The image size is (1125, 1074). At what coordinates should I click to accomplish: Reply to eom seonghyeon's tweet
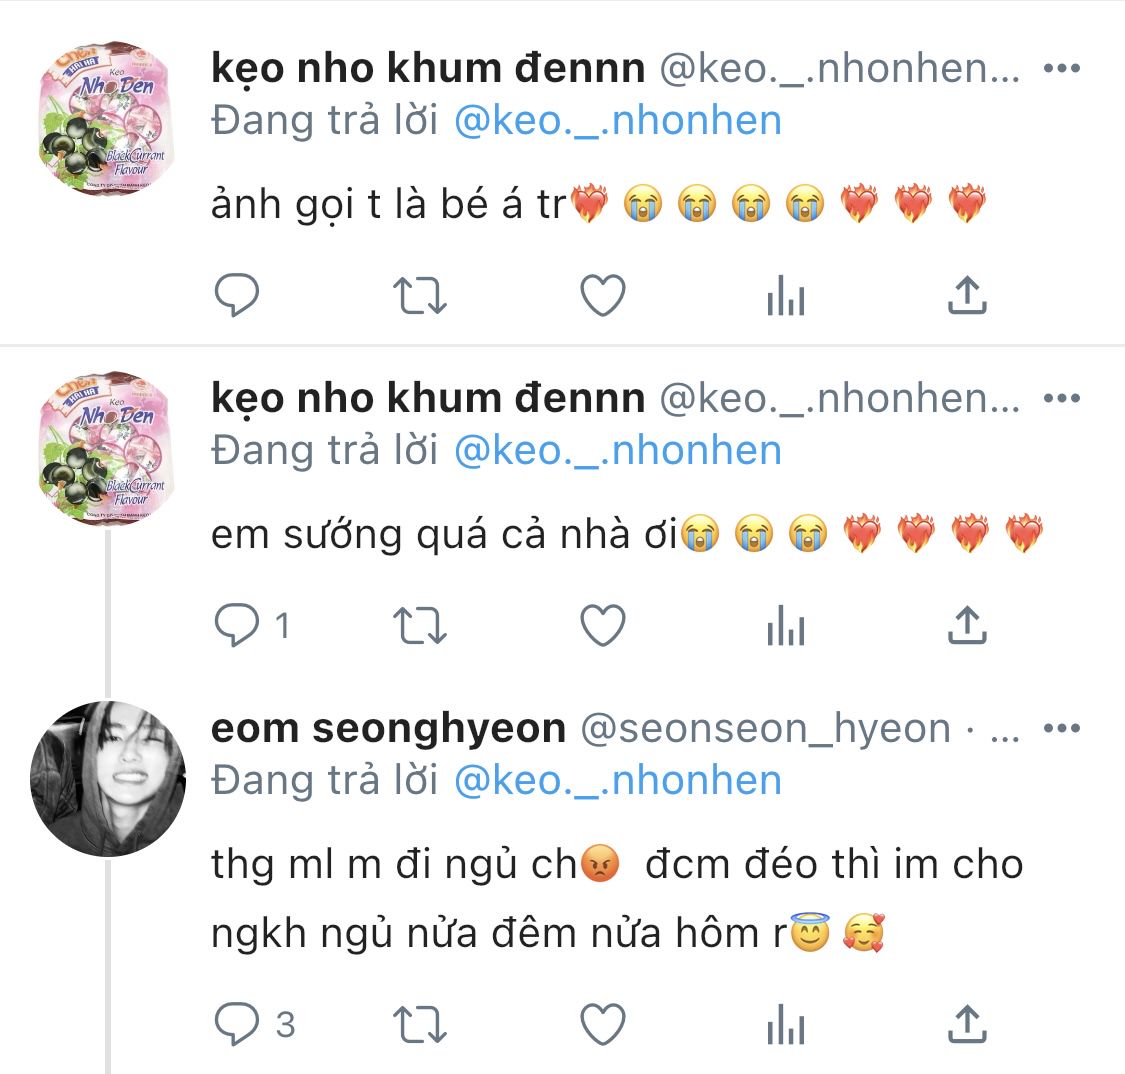237,1024
